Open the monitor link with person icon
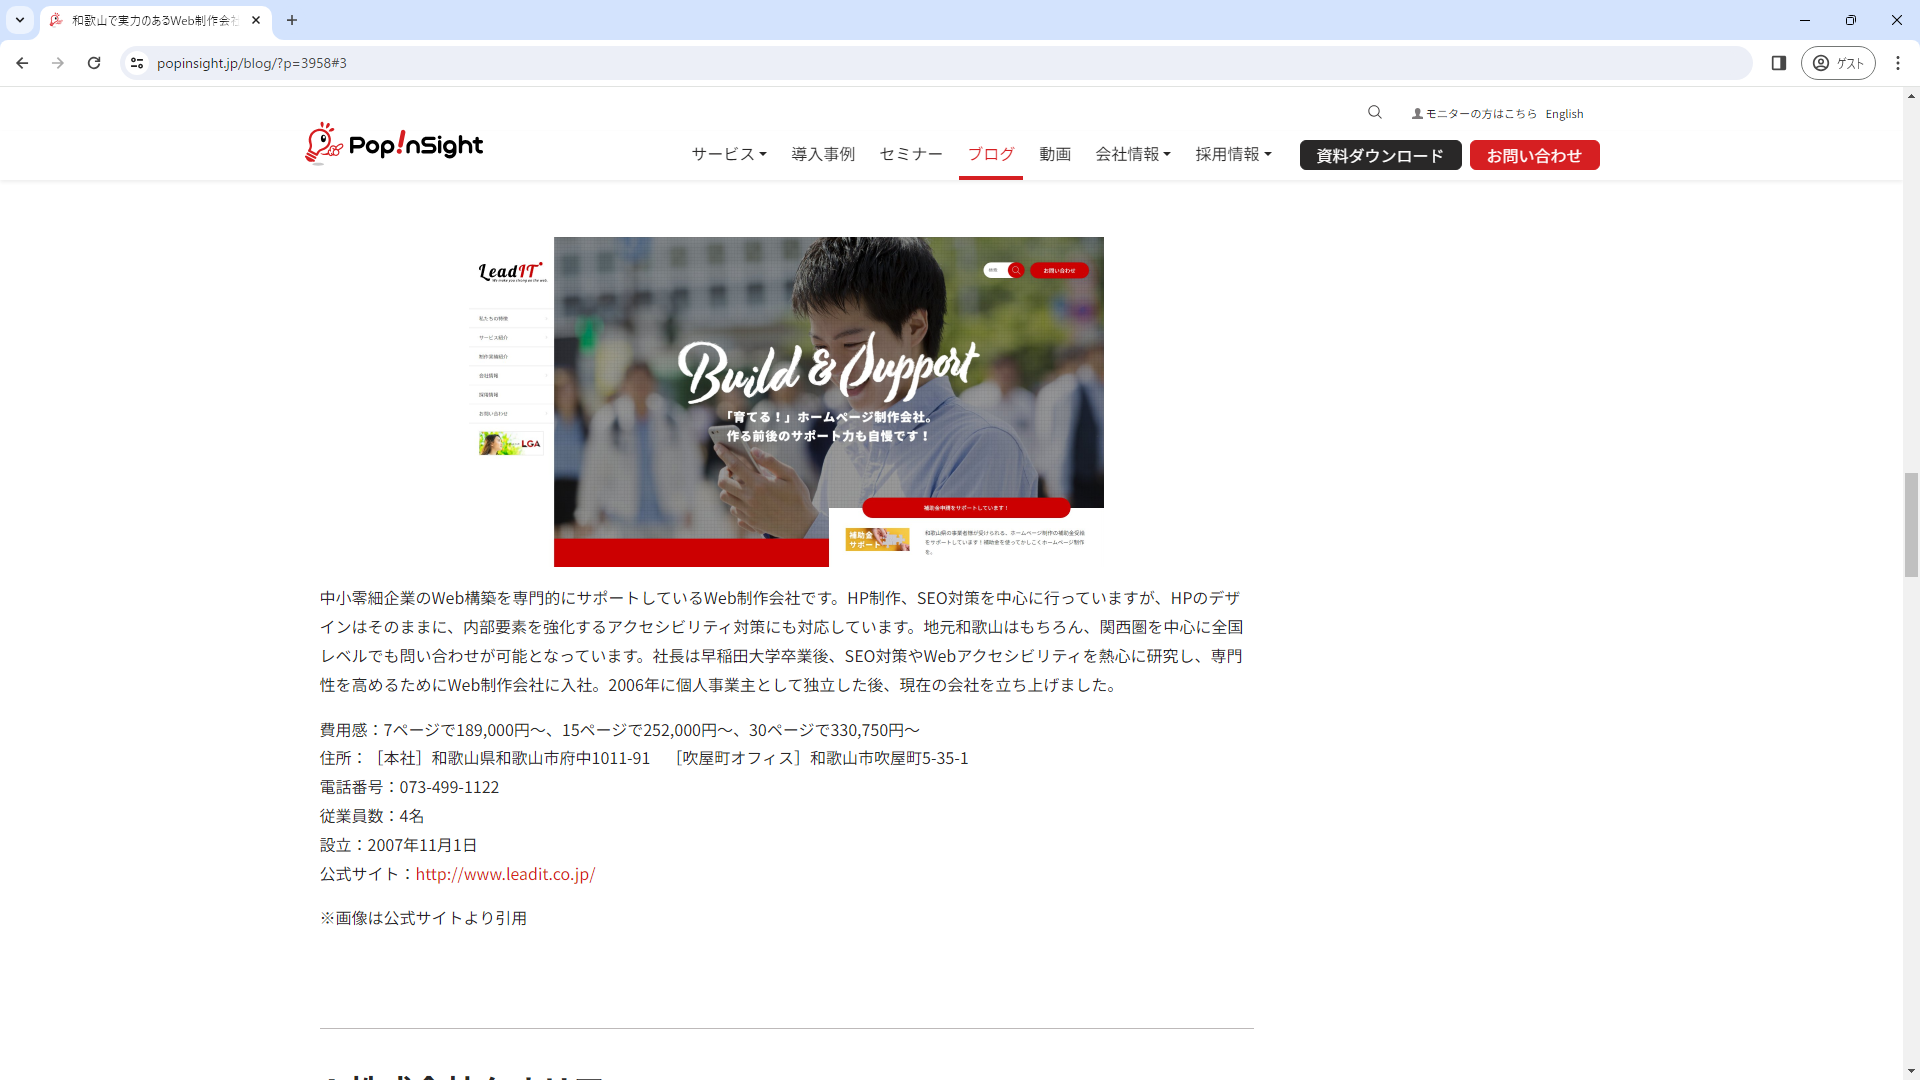1920x1080 pixels. tap(1474, 114)
